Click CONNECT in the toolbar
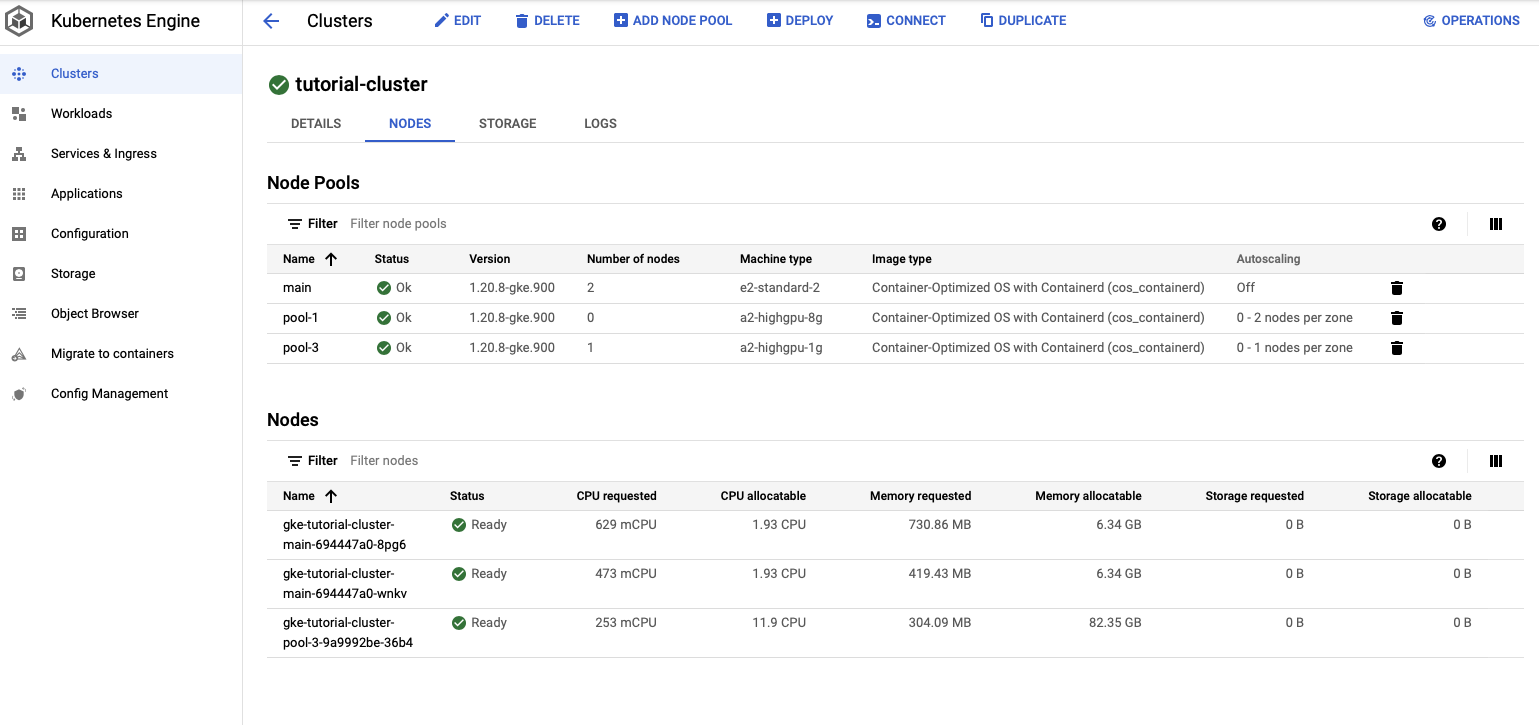Screen dimensions: 1539x725 coord(906,21)
